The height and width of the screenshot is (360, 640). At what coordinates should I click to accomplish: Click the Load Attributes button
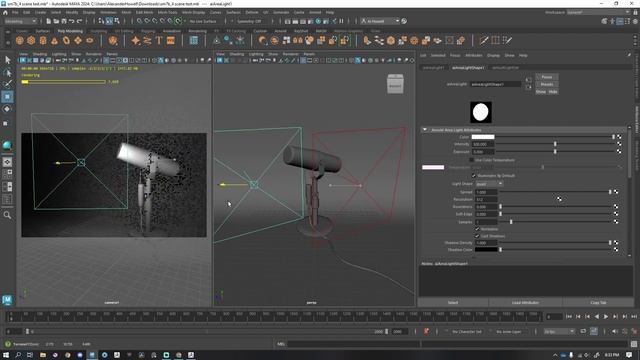click(525, 302)
